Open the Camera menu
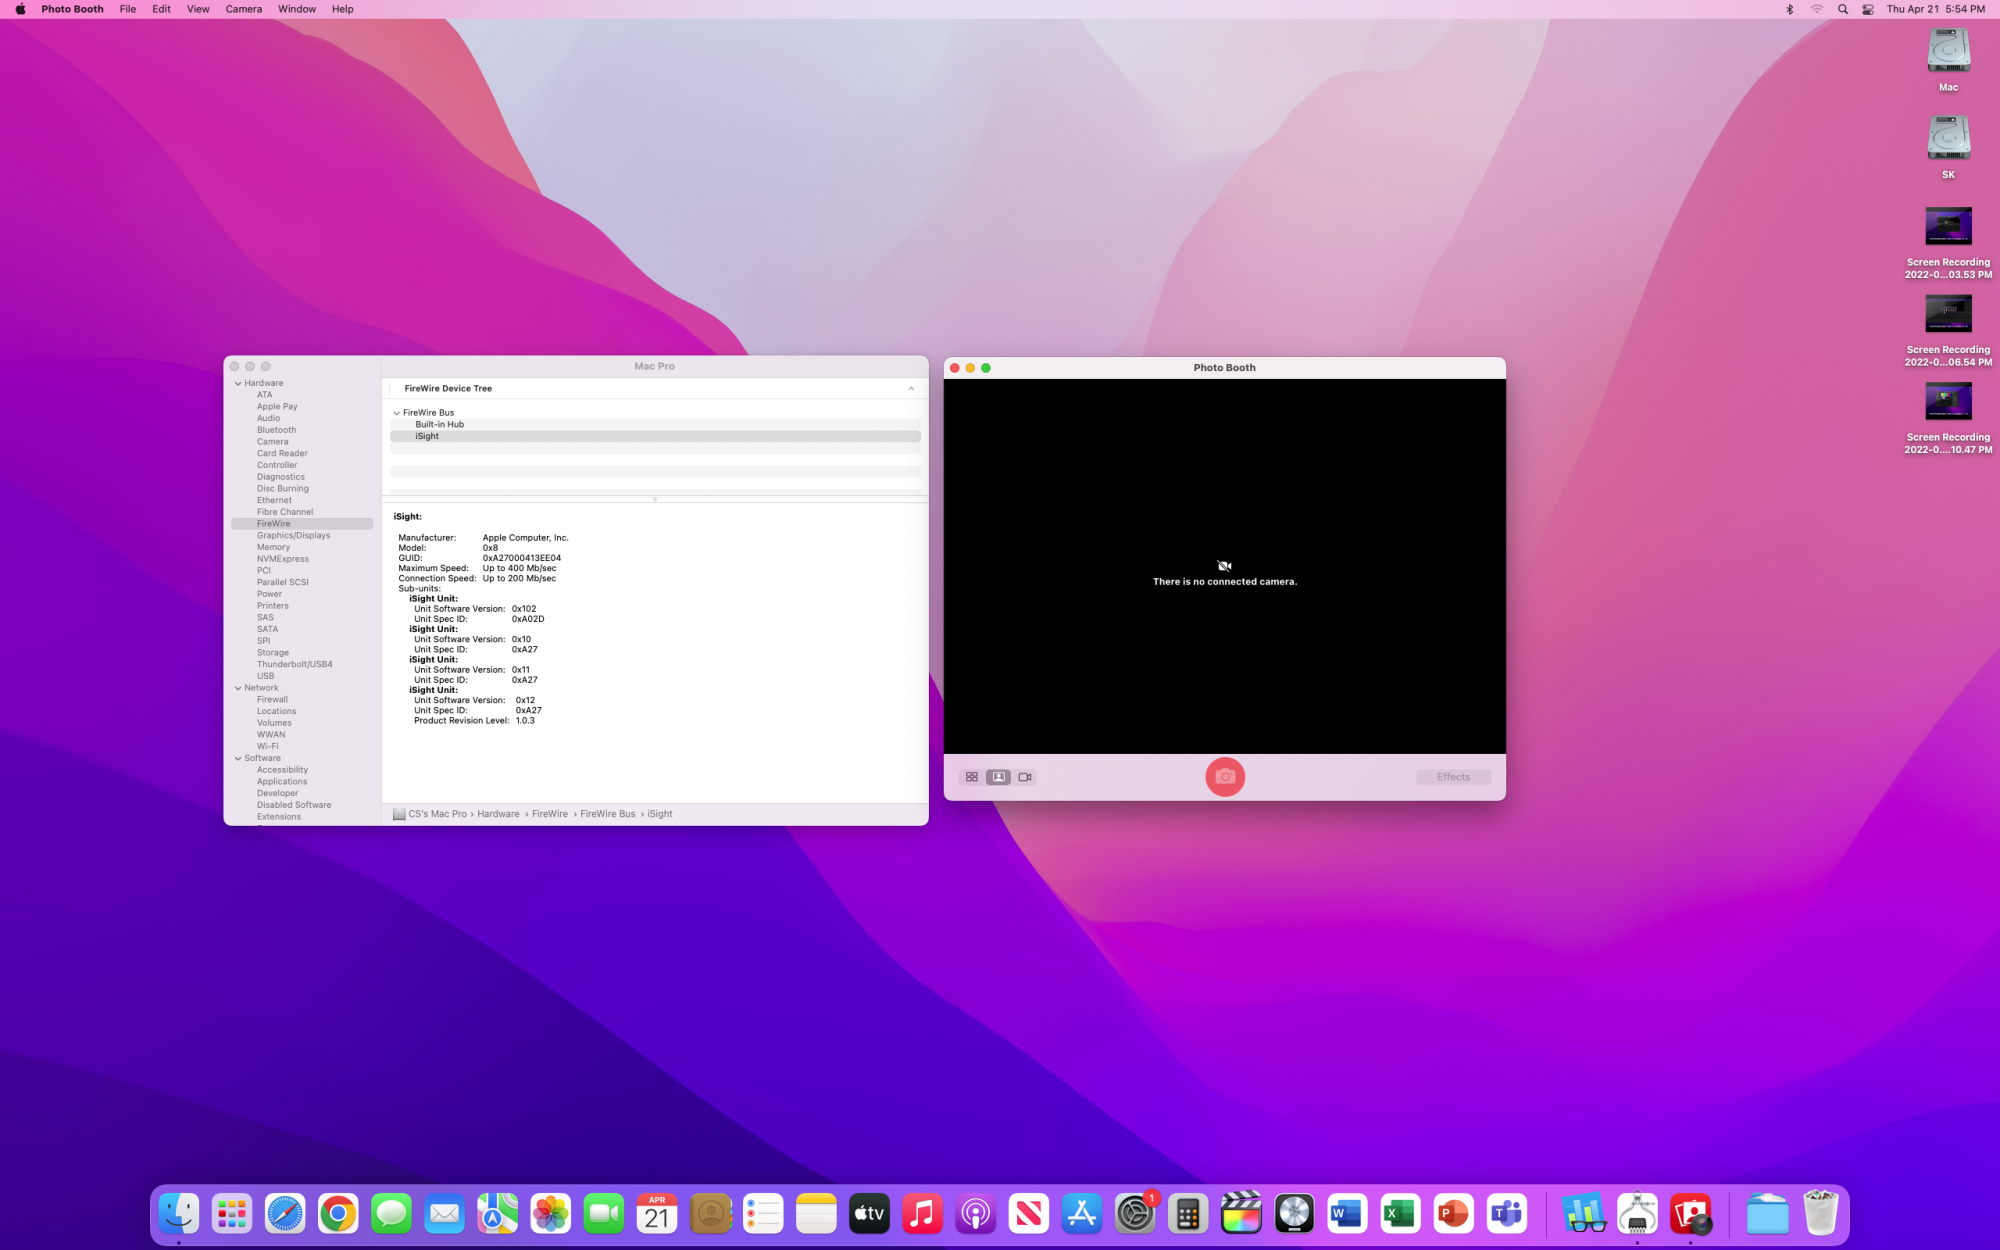2000x1250 pixels. [x=243, y=9]
